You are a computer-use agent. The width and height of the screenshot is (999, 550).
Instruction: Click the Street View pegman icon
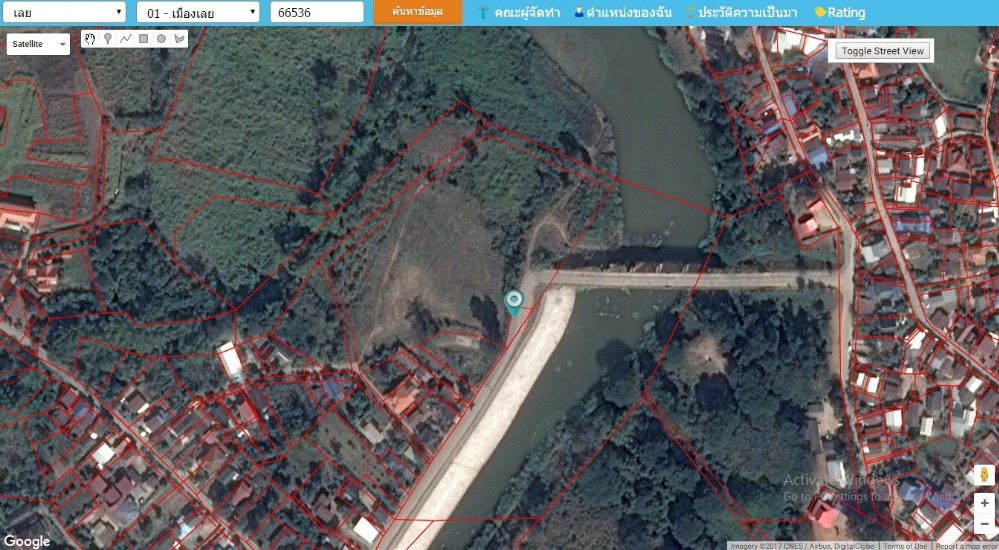coord(984,474)
